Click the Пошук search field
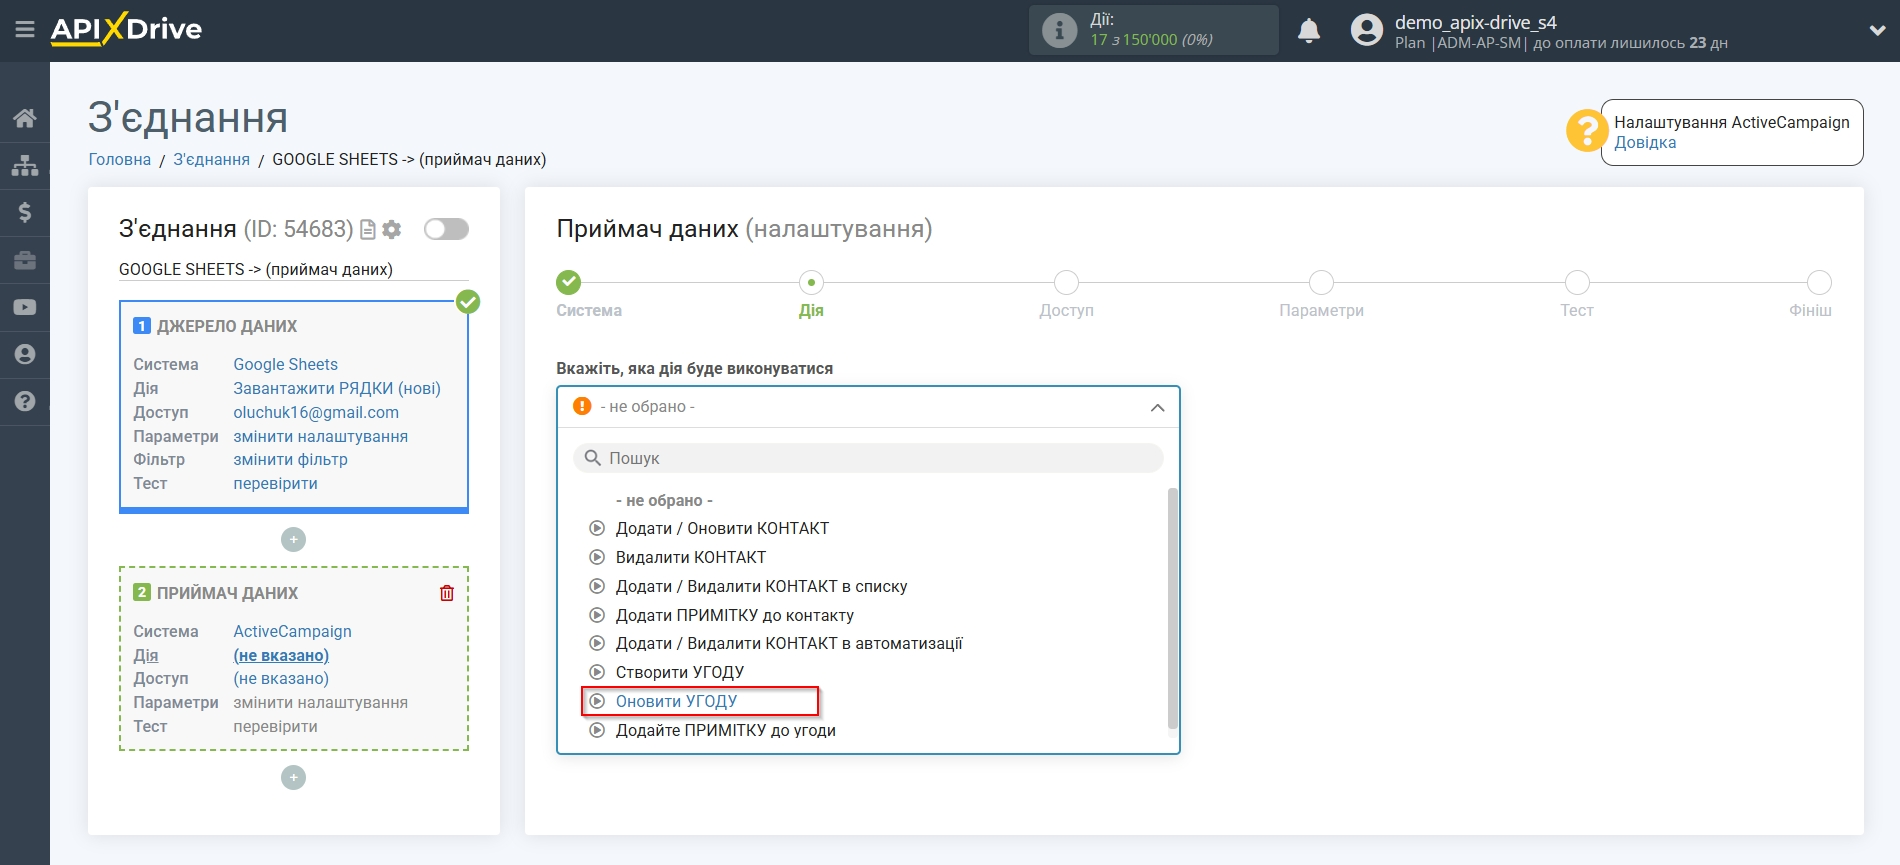1900x865 pixels. click(868, 458)
